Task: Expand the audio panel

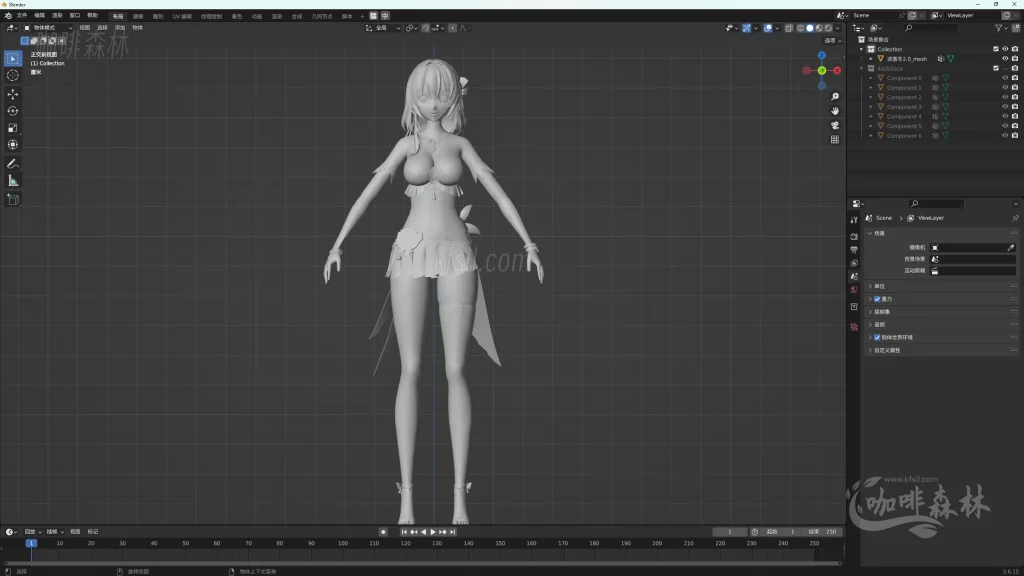Action: pyautogui.click(x=940, y=325)
